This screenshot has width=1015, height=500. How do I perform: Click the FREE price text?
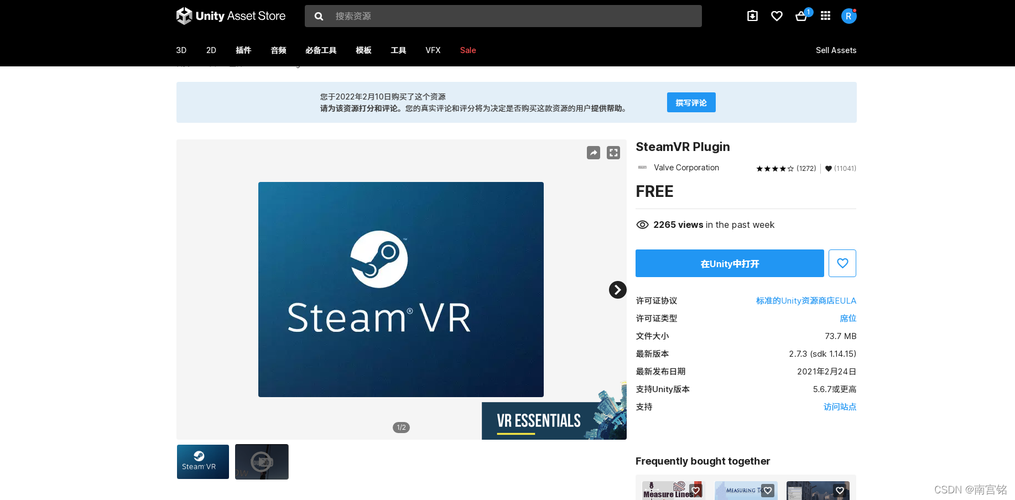coord(654,191)
